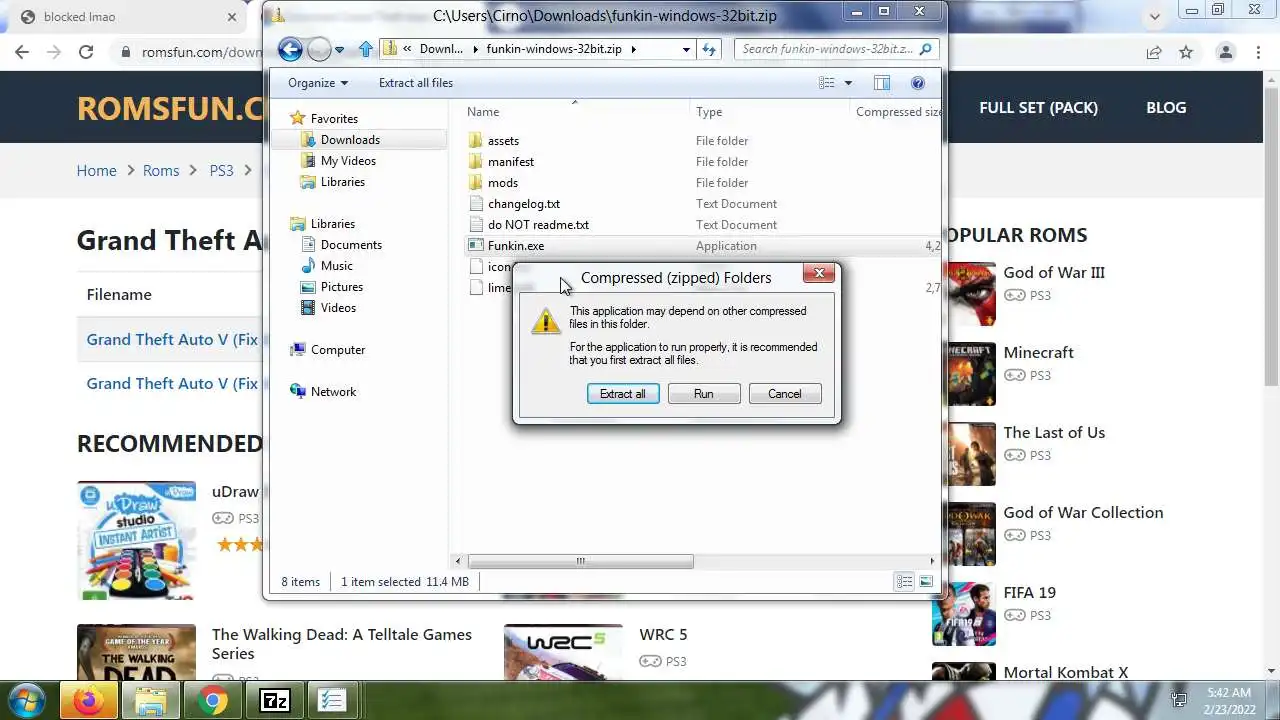This screenshot has height=720, width=1280.
Task: Click Extract all files toolbar command
Action: click(x=416, y=83)
